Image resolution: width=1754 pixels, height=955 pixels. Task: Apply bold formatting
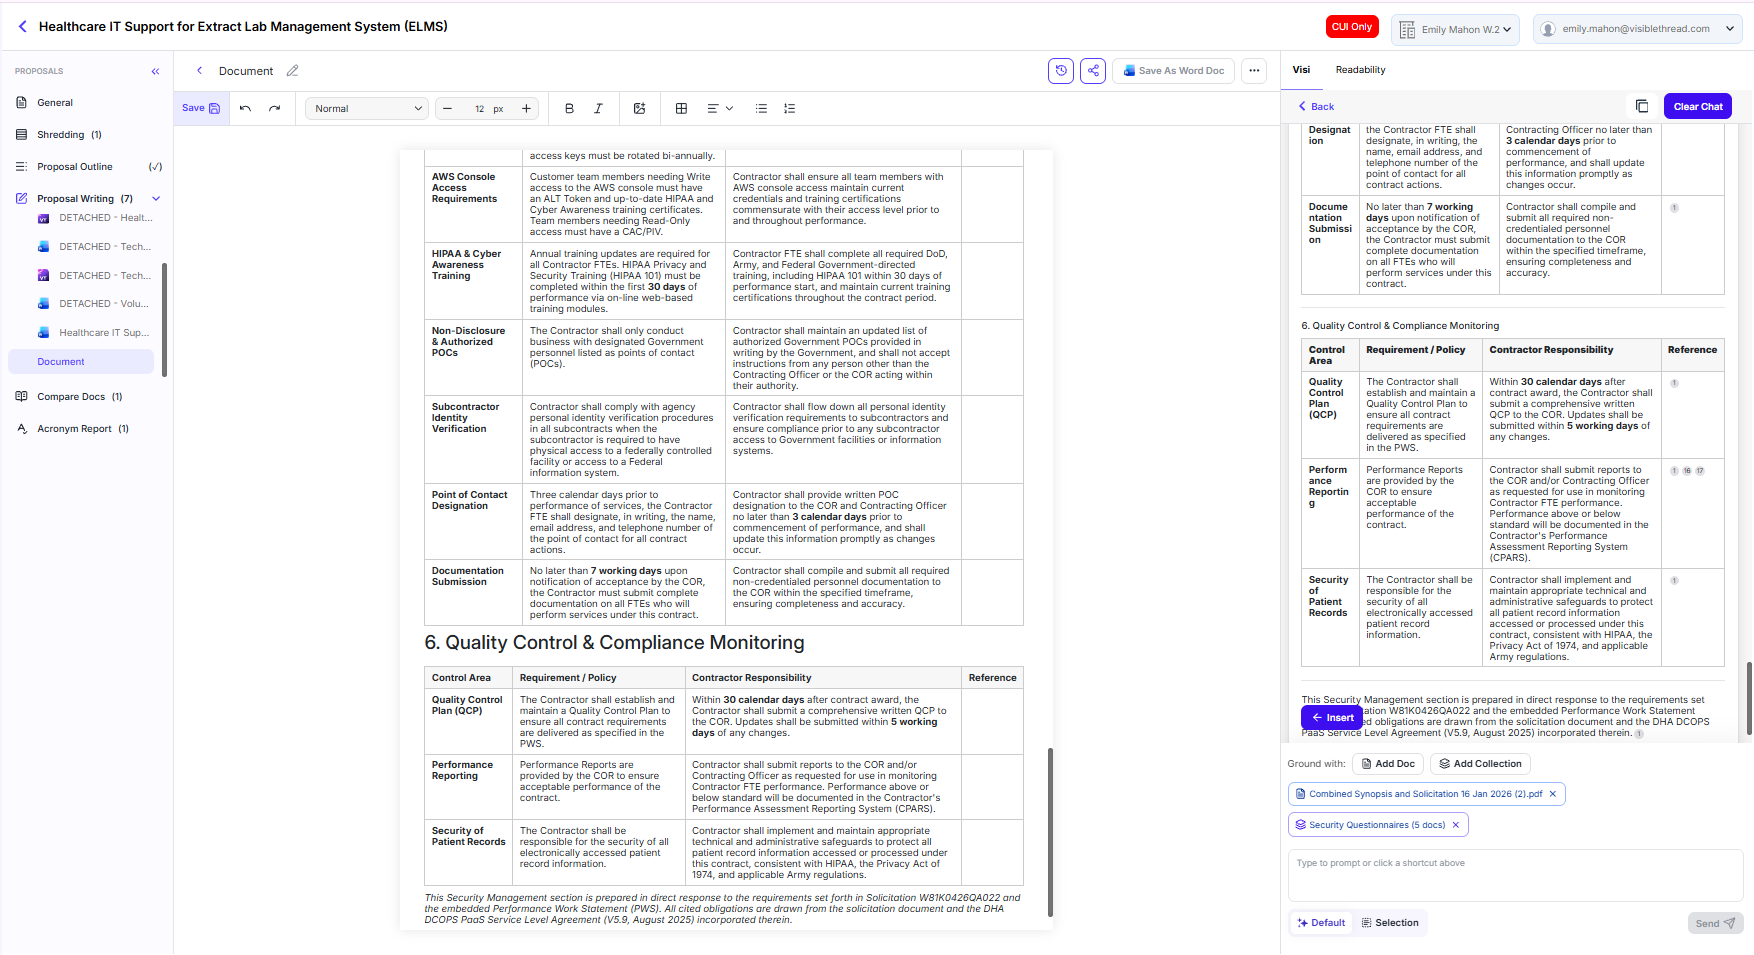[x=569, y=109]
